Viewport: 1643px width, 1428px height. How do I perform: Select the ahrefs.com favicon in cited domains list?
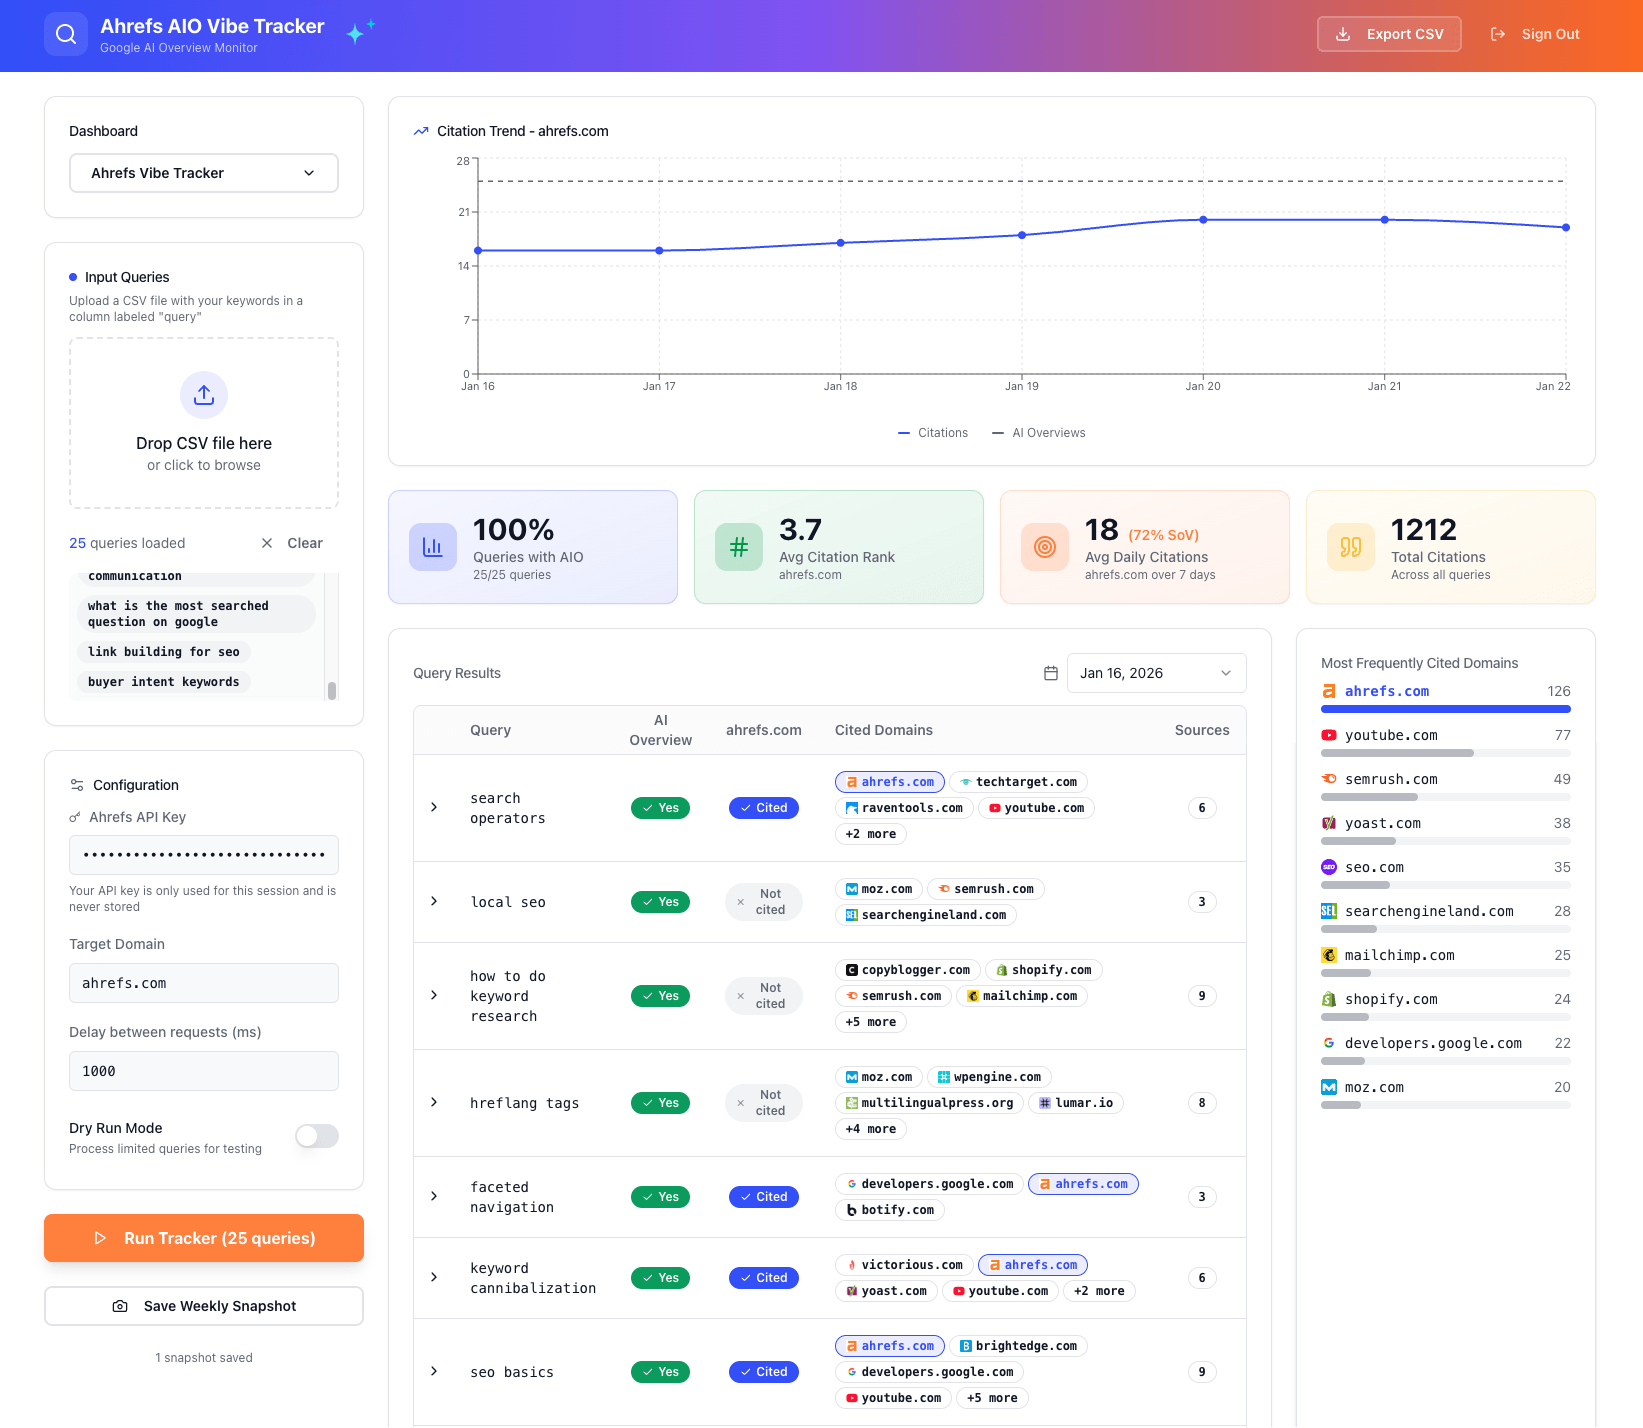click(1330, 691)
